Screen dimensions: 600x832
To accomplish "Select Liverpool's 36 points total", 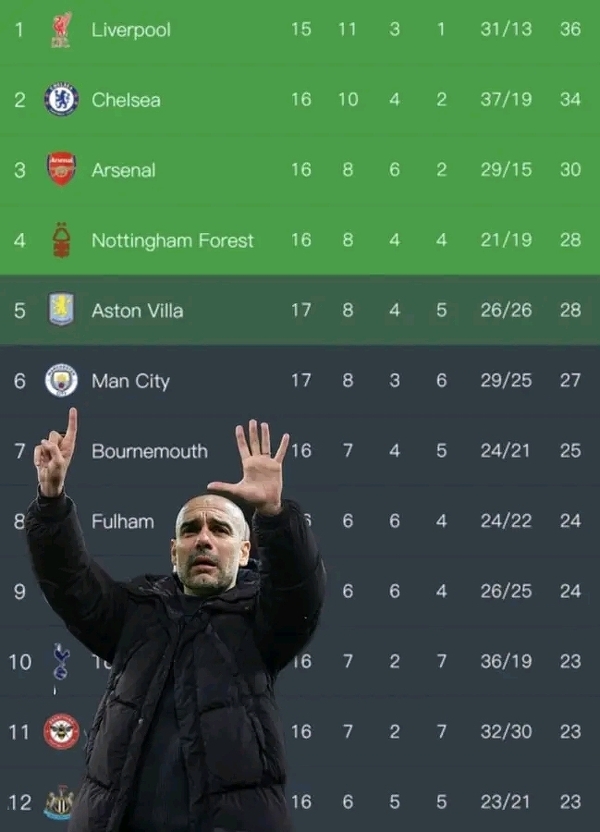I will click(570, 30).
